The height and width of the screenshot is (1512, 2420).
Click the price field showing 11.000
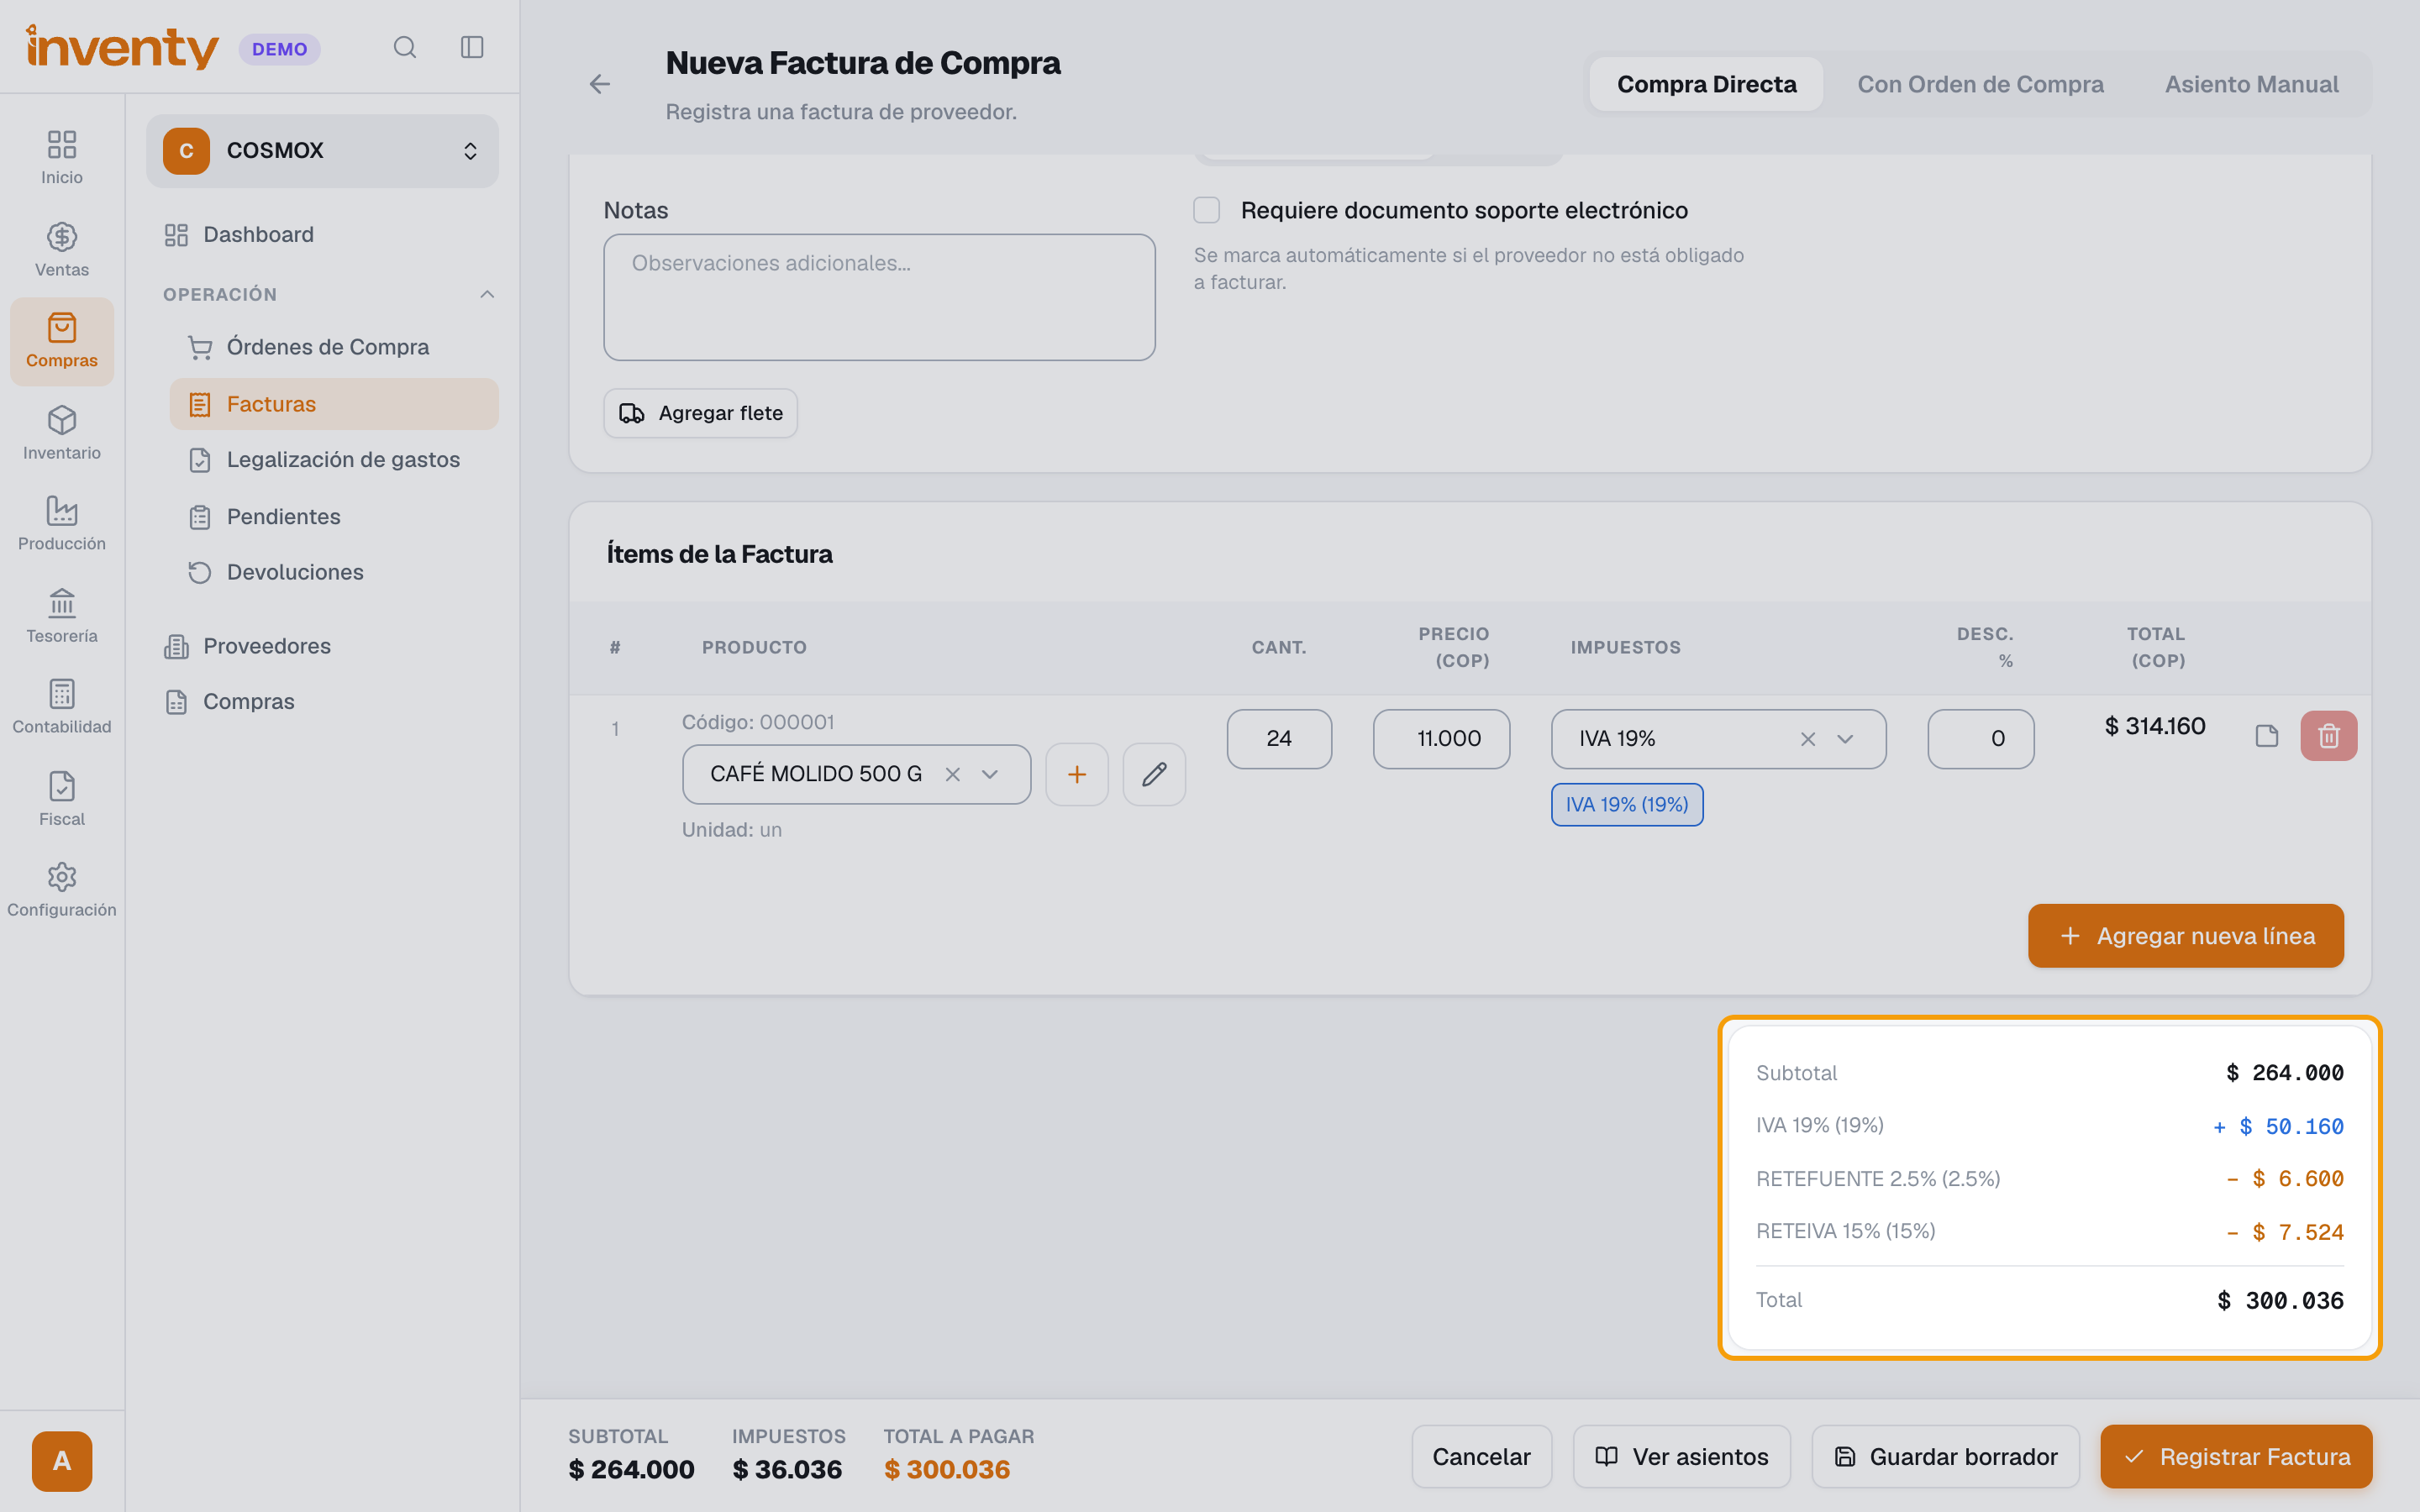[x=1441, y=739]
